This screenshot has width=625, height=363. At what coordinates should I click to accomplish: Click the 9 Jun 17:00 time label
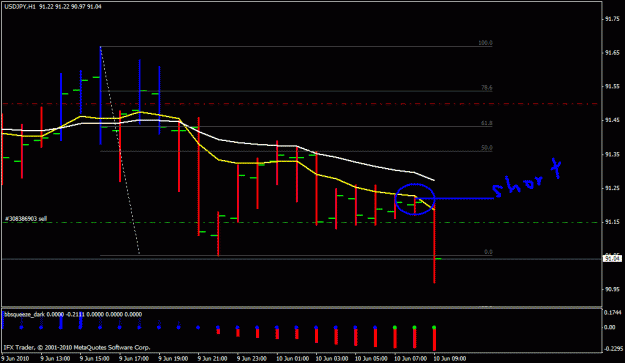tap(134, 359)
